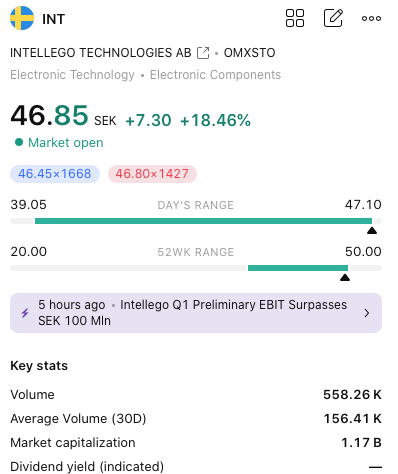Click the day's range green bar
398x474 pixels.
pyautogui.click(x=203, y=221)
